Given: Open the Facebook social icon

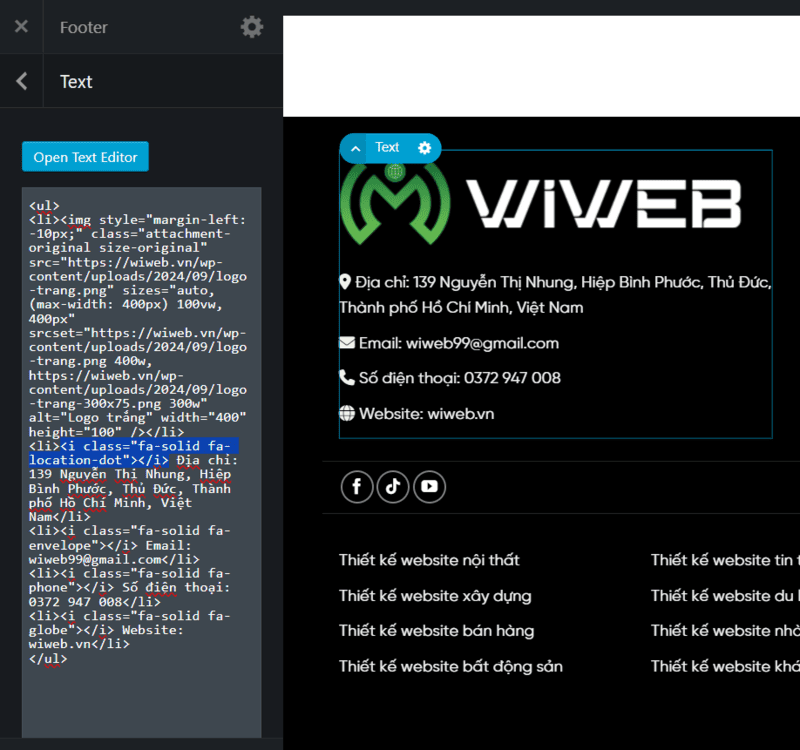Looking at the screenshot, I should 357,487.
